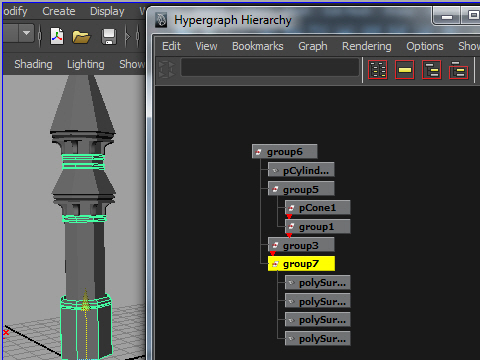Viewport: 480px width, 360px height.
Task: Select the pCylind... node
Action: (301, 170)
